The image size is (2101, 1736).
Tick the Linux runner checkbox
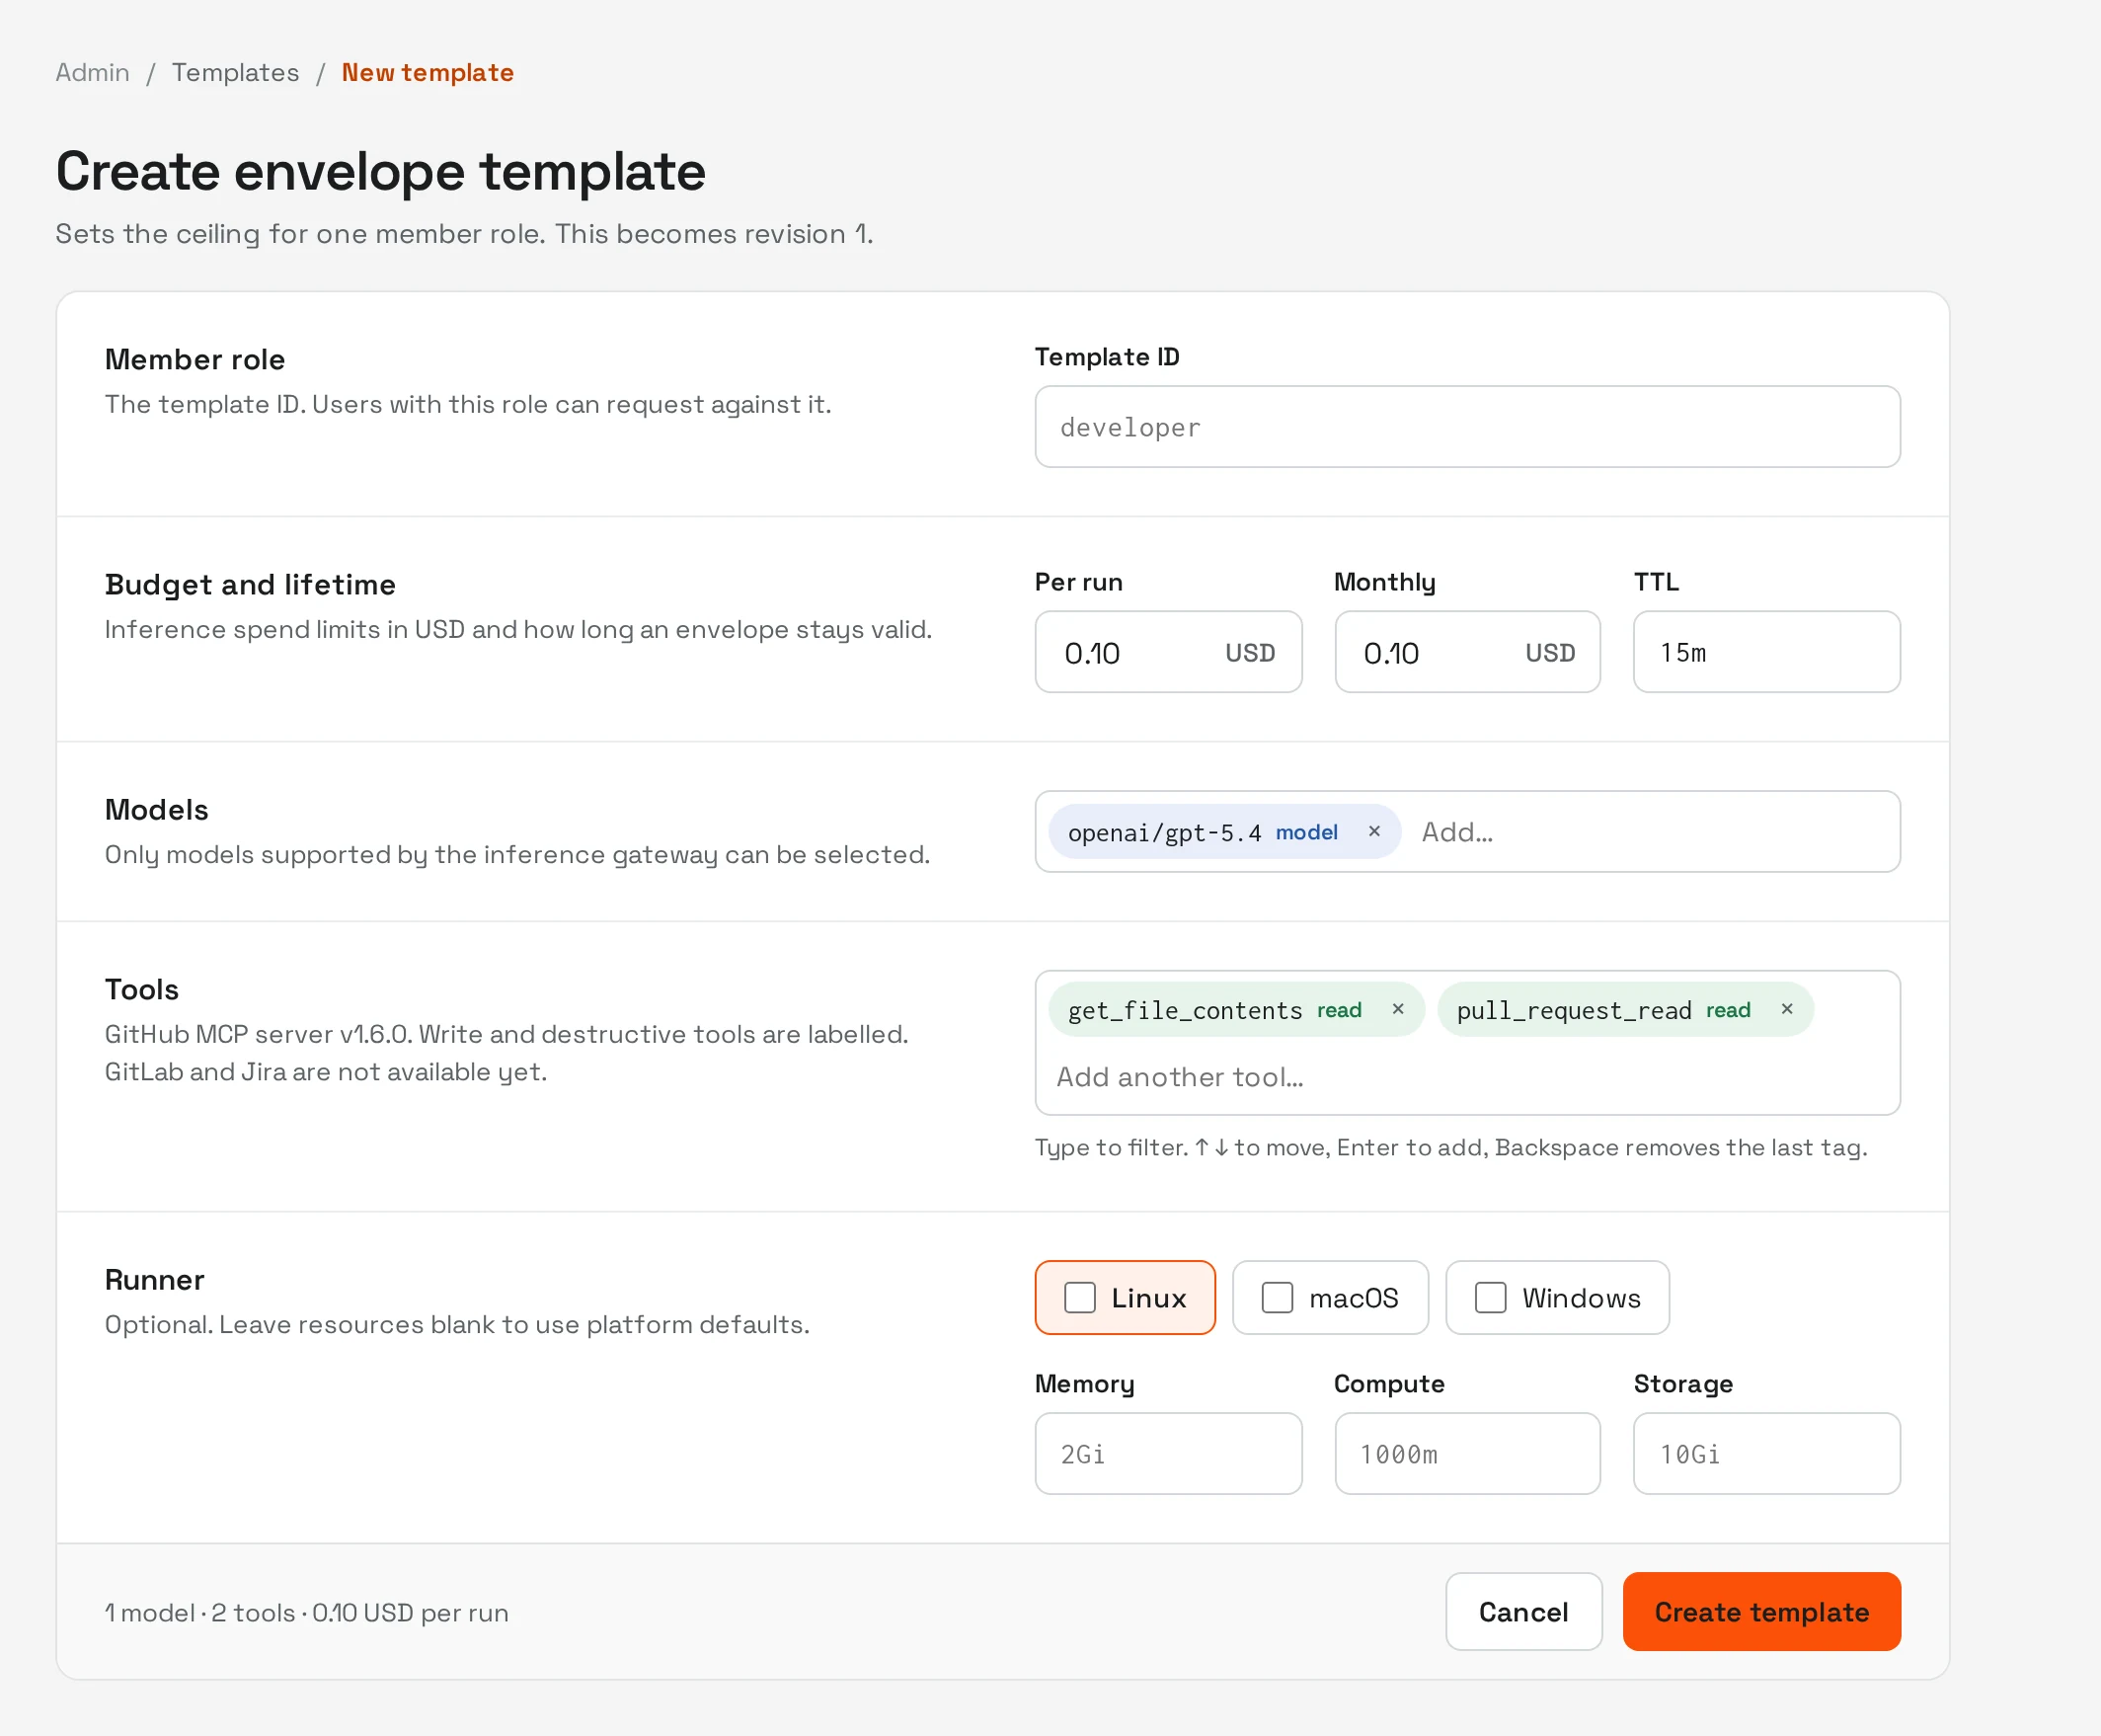[x=1080, y=1297]
